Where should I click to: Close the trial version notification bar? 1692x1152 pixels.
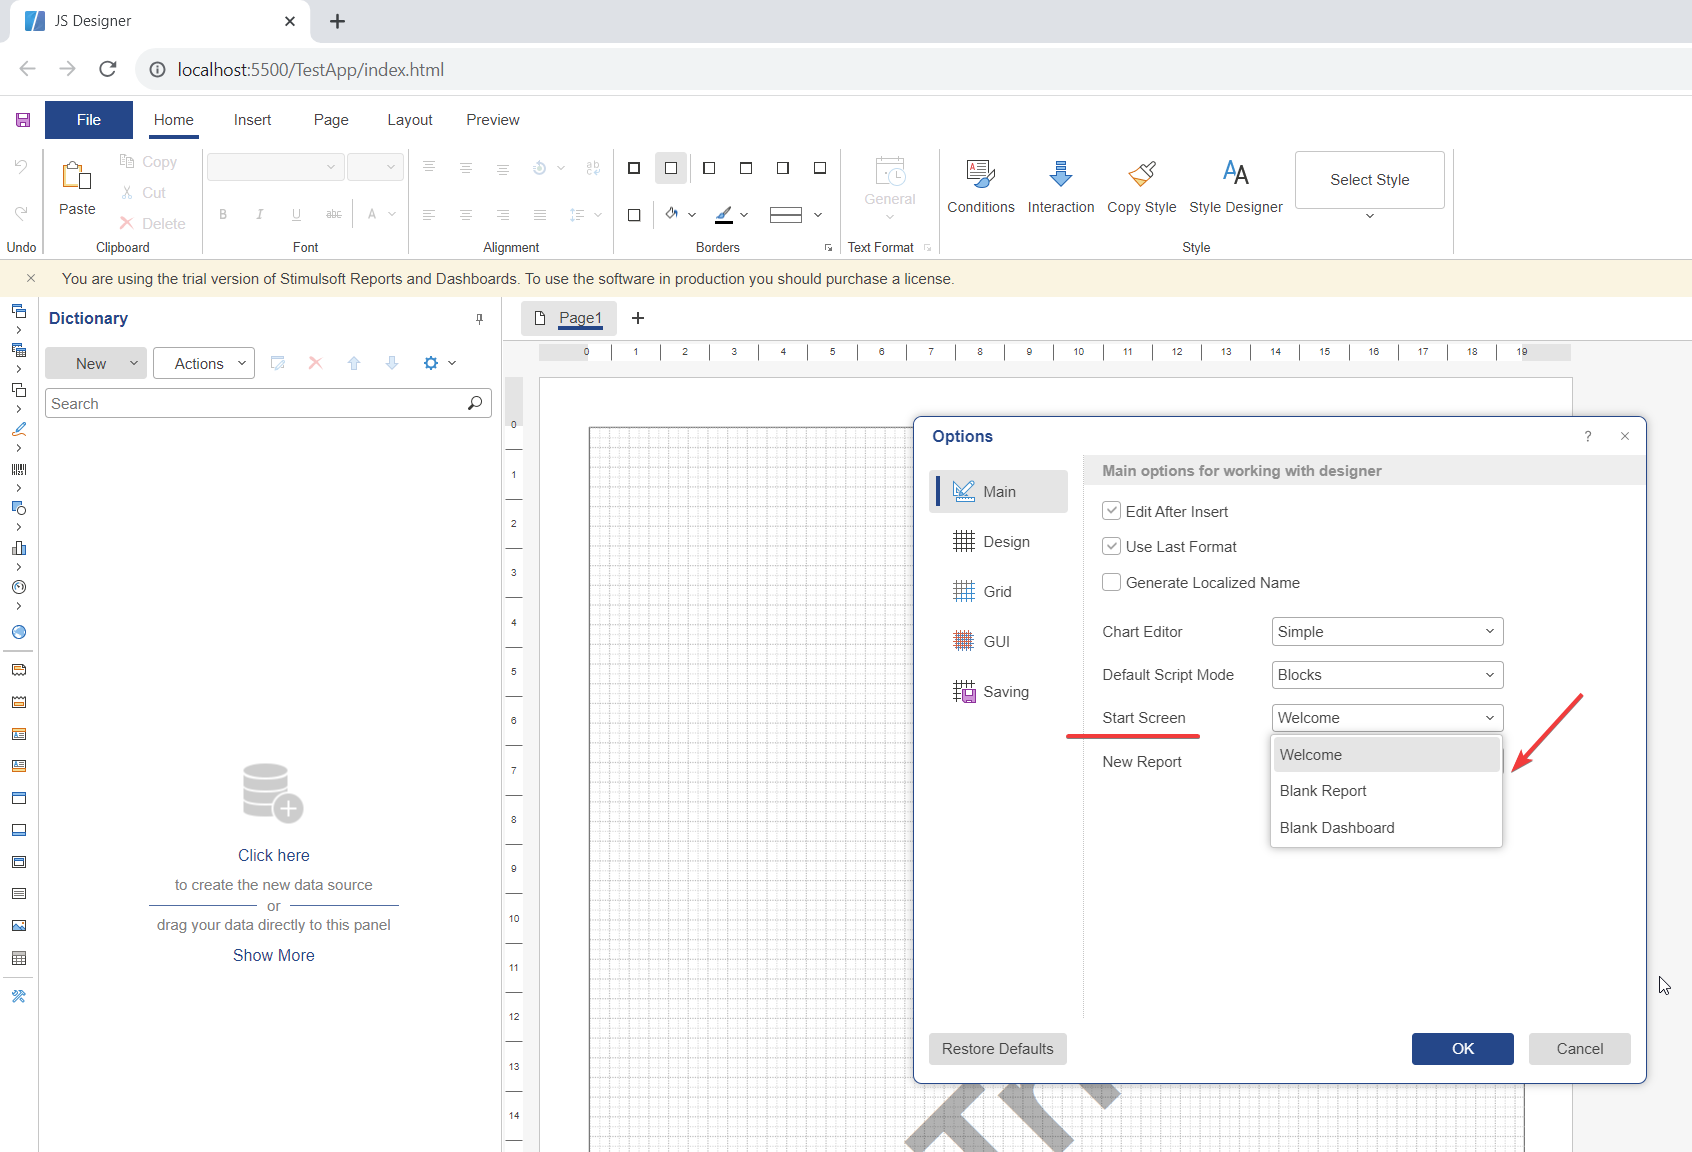[31, 279]
